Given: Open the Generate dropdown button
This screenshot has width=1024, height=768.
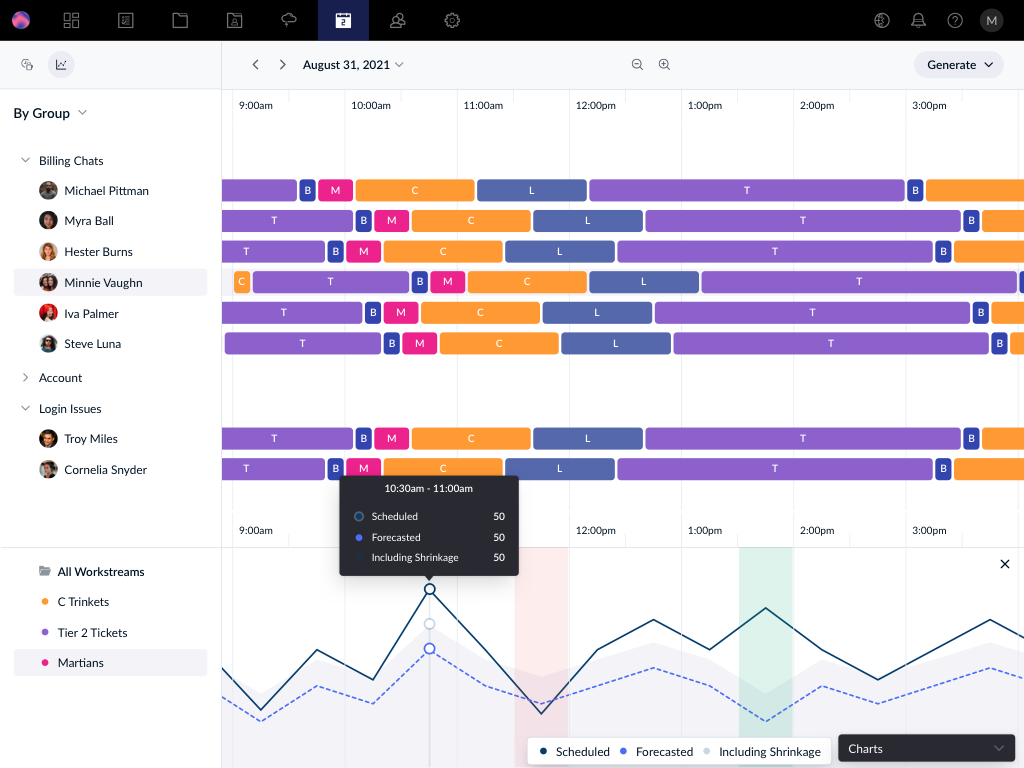Looking at the screenshot, I should 959,65.
